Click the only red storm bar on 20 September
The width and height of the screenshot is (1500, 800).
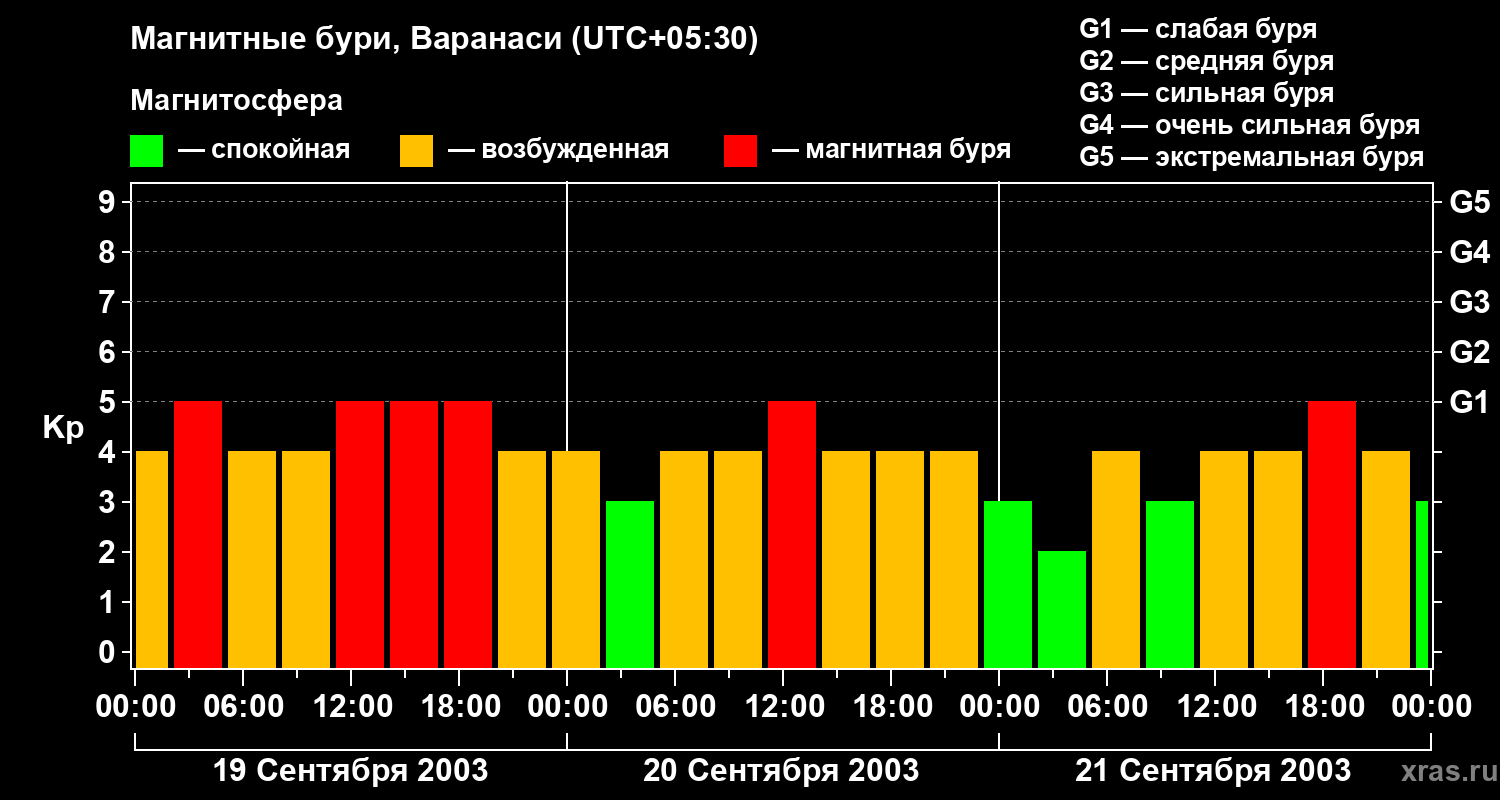pos(792,535)
